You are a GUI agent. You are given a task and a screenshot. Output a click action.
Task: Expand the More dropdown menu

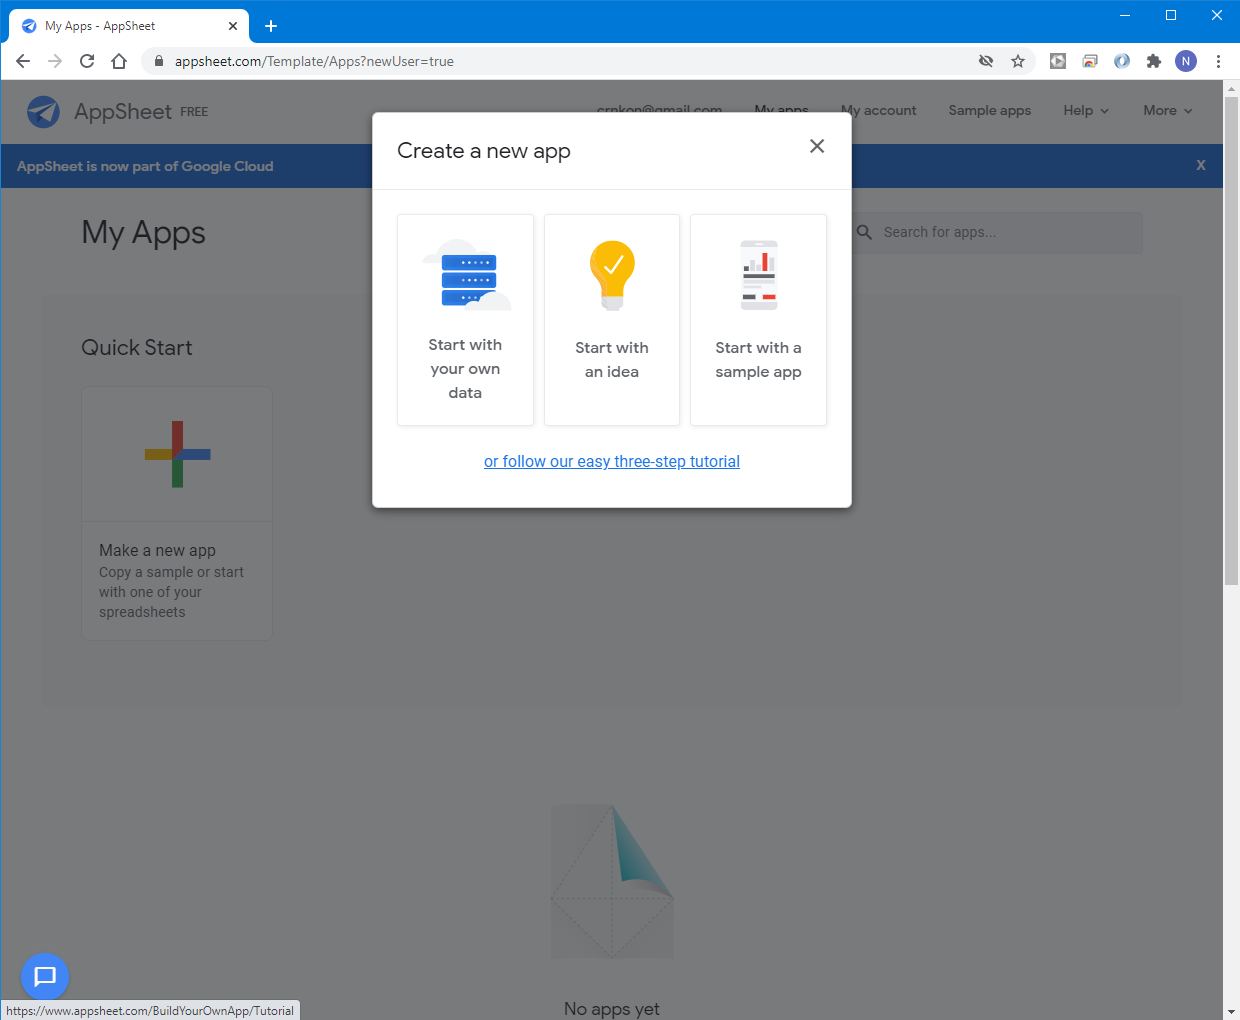pos(1167,110)
